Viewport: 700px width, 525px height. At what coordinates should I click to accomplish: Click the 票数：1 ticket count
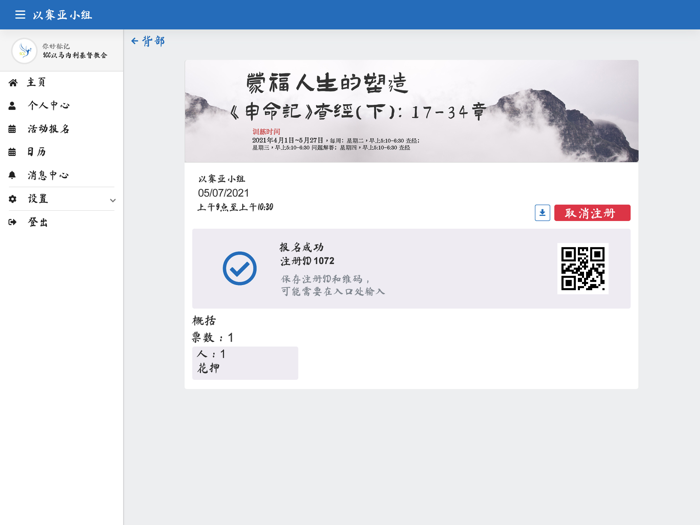tap(212, 338)
